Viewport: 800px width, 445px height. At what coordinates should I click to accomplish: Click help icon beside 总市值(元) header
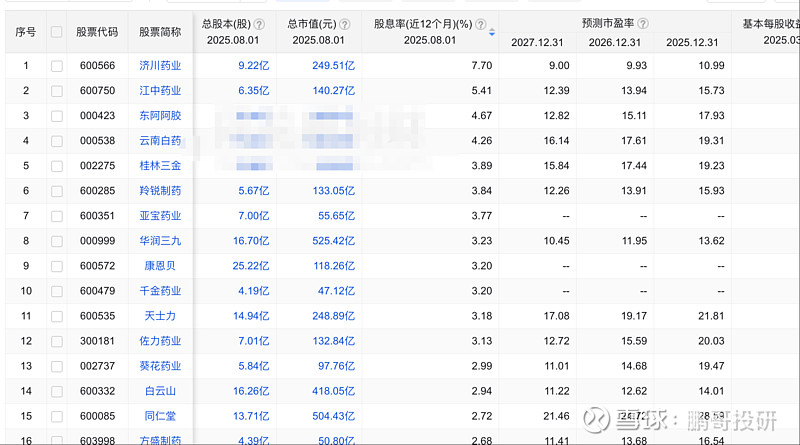tap(345, 24)
